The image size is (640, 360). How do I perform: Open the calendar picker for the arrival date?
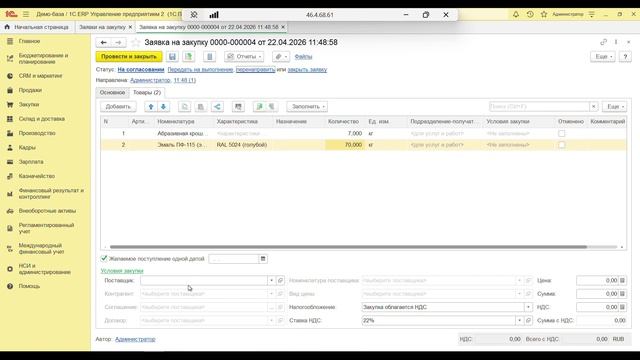point(263,259)
